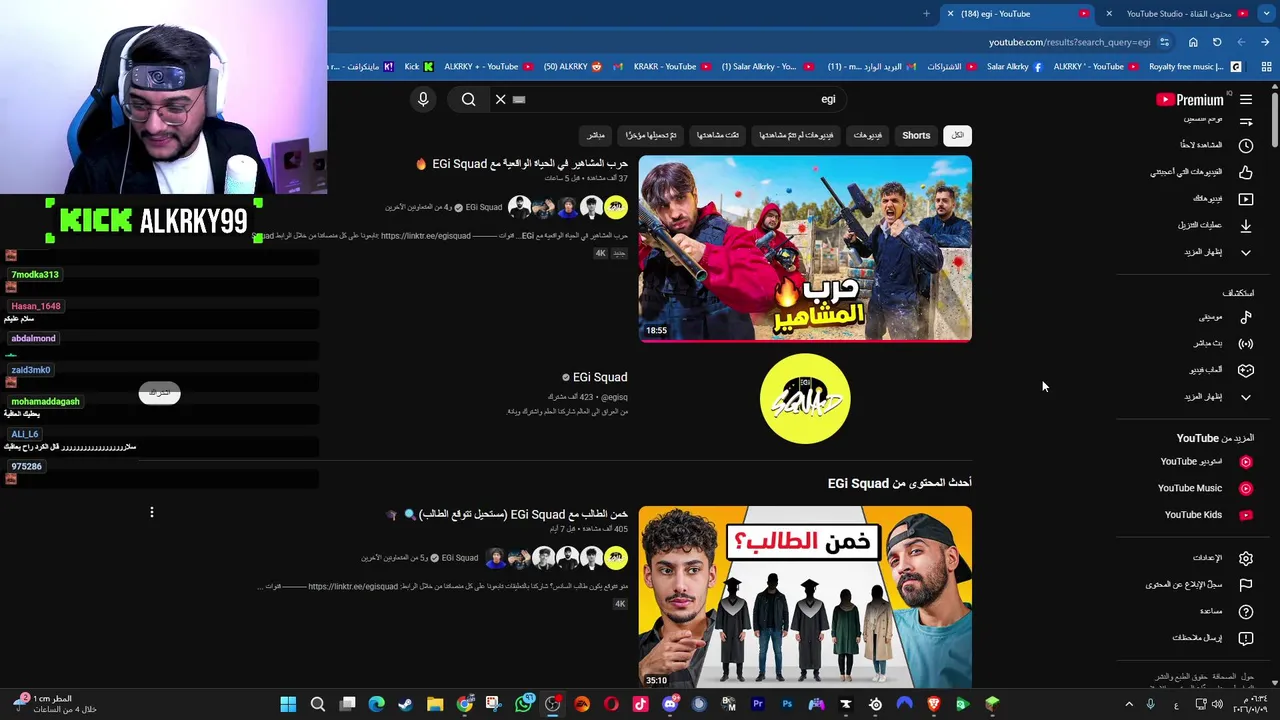Image resolution: width=1280 pixels, height=720 pixels.
Task: Open Liked videos thumbs-up sidebar item
Action: click(1202, 172)
